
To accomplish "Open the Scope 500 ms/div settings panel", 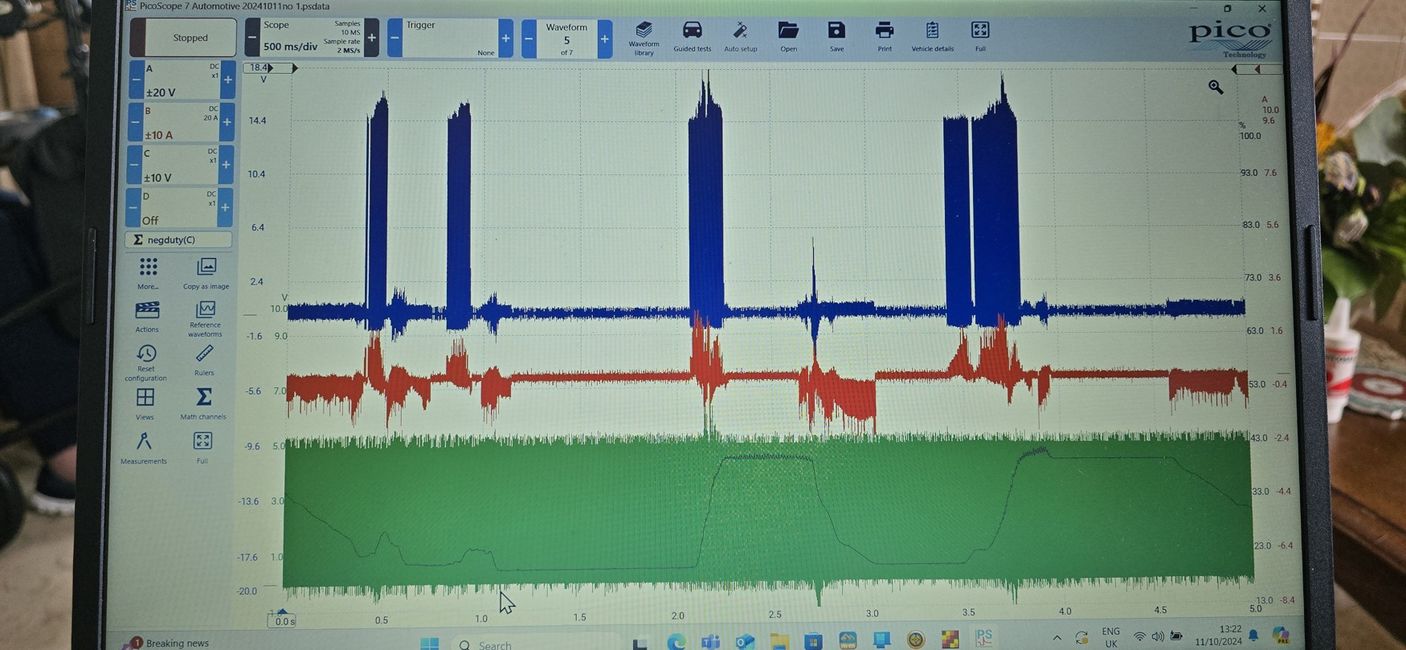I will [x=312, y=38].
